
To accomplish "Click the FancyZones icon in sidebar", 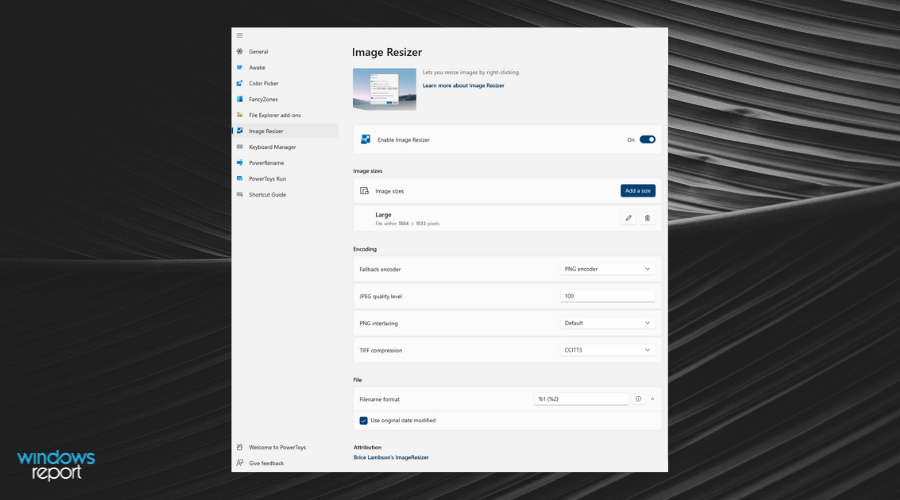I will click(x=240, y=99).
